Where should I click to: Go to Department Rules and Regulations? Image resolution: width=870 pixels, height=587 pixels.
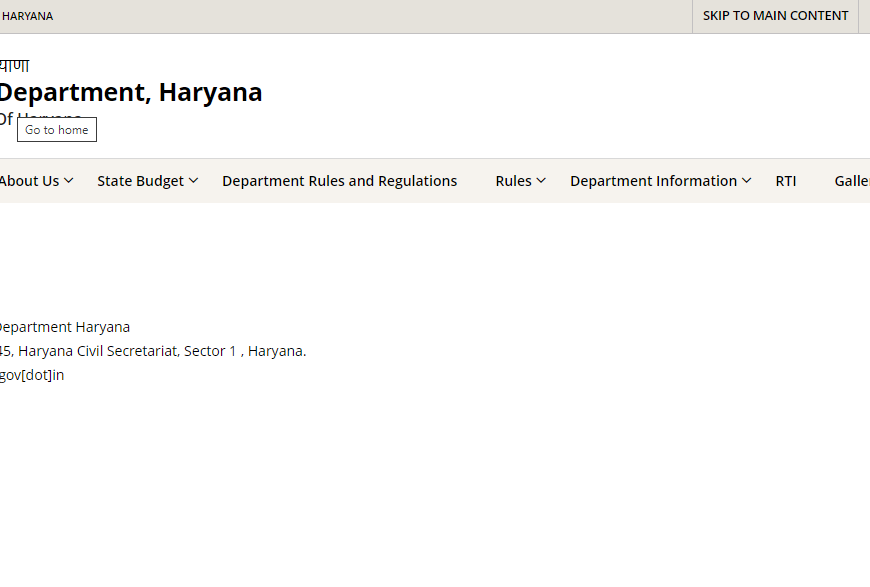339,181
